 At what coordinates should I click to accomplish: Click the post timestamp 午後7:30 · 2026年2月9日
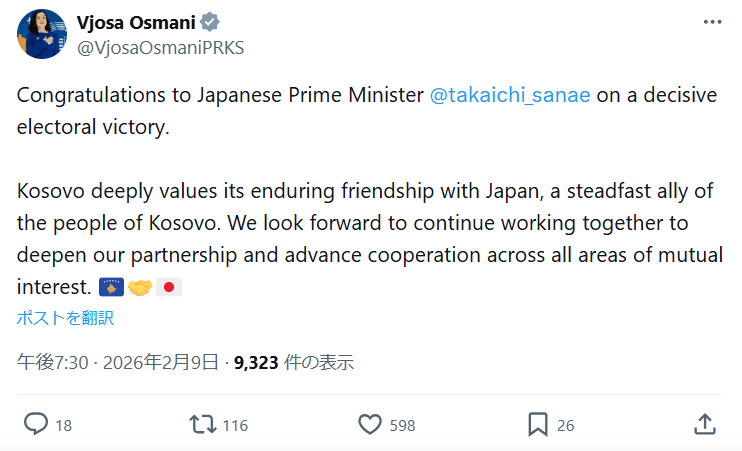pyautogui.click(x=118, y=363)
